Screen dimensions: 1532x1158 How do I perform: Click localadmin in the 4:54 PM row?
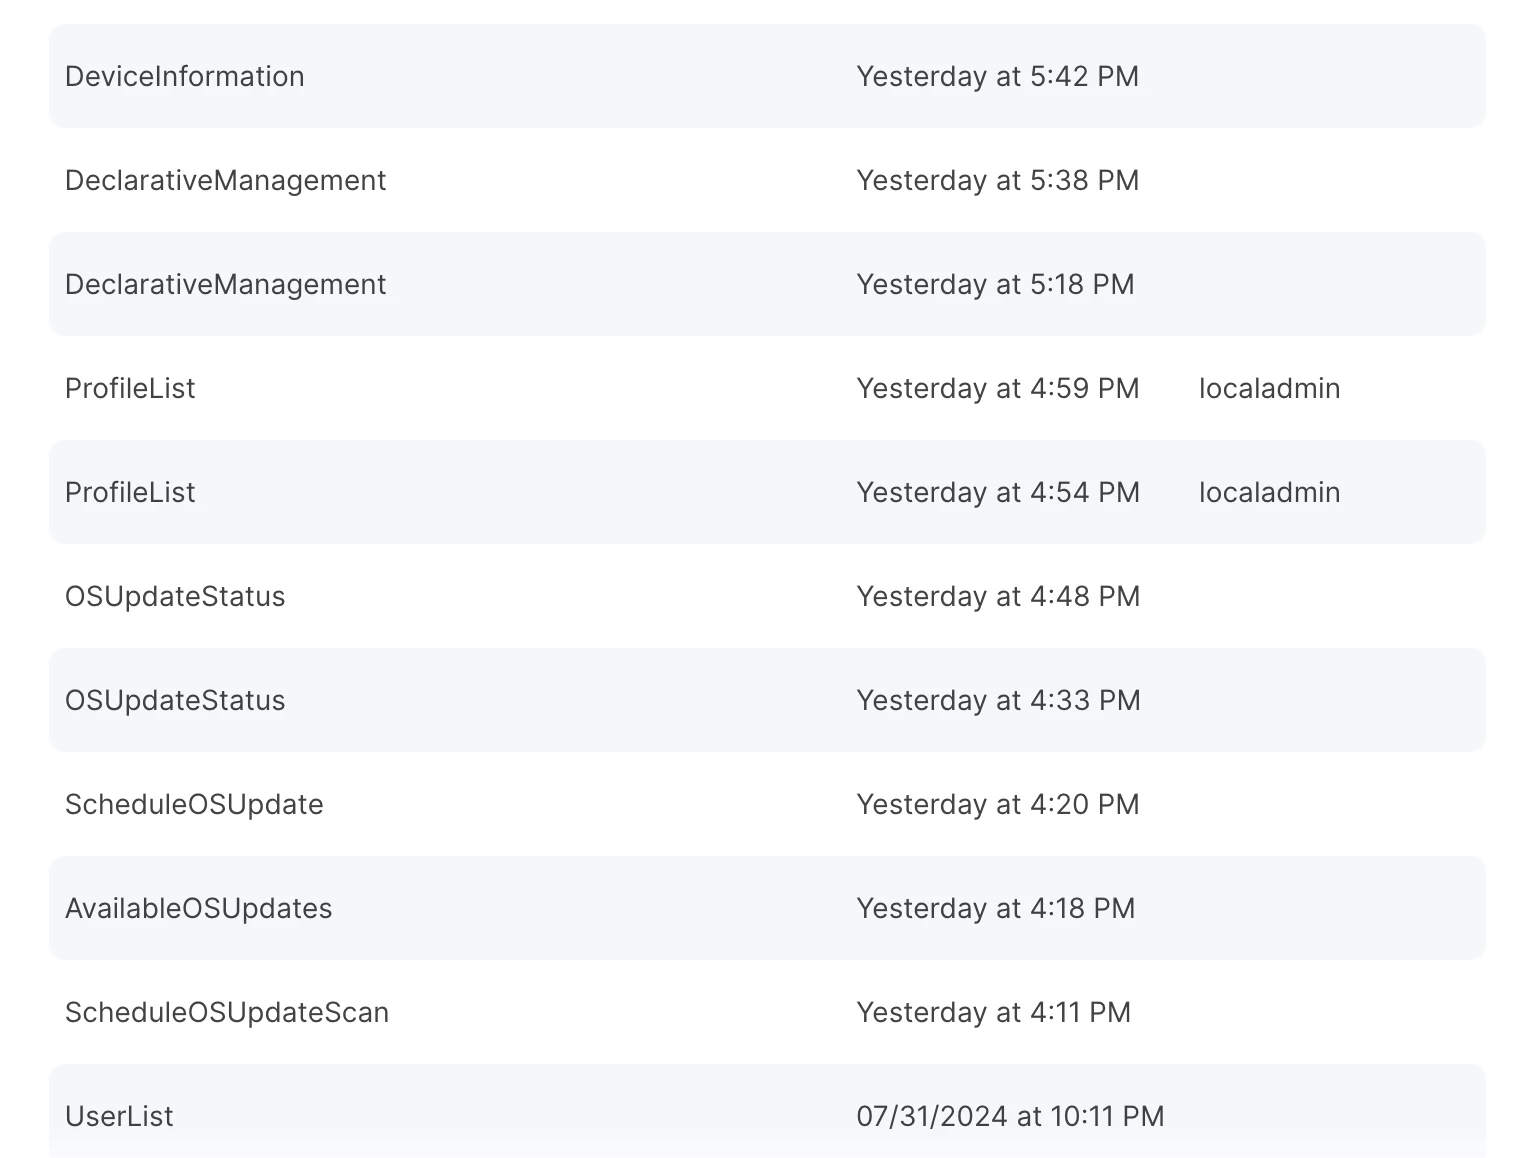pyautogui.click(x=1269, y=492)
